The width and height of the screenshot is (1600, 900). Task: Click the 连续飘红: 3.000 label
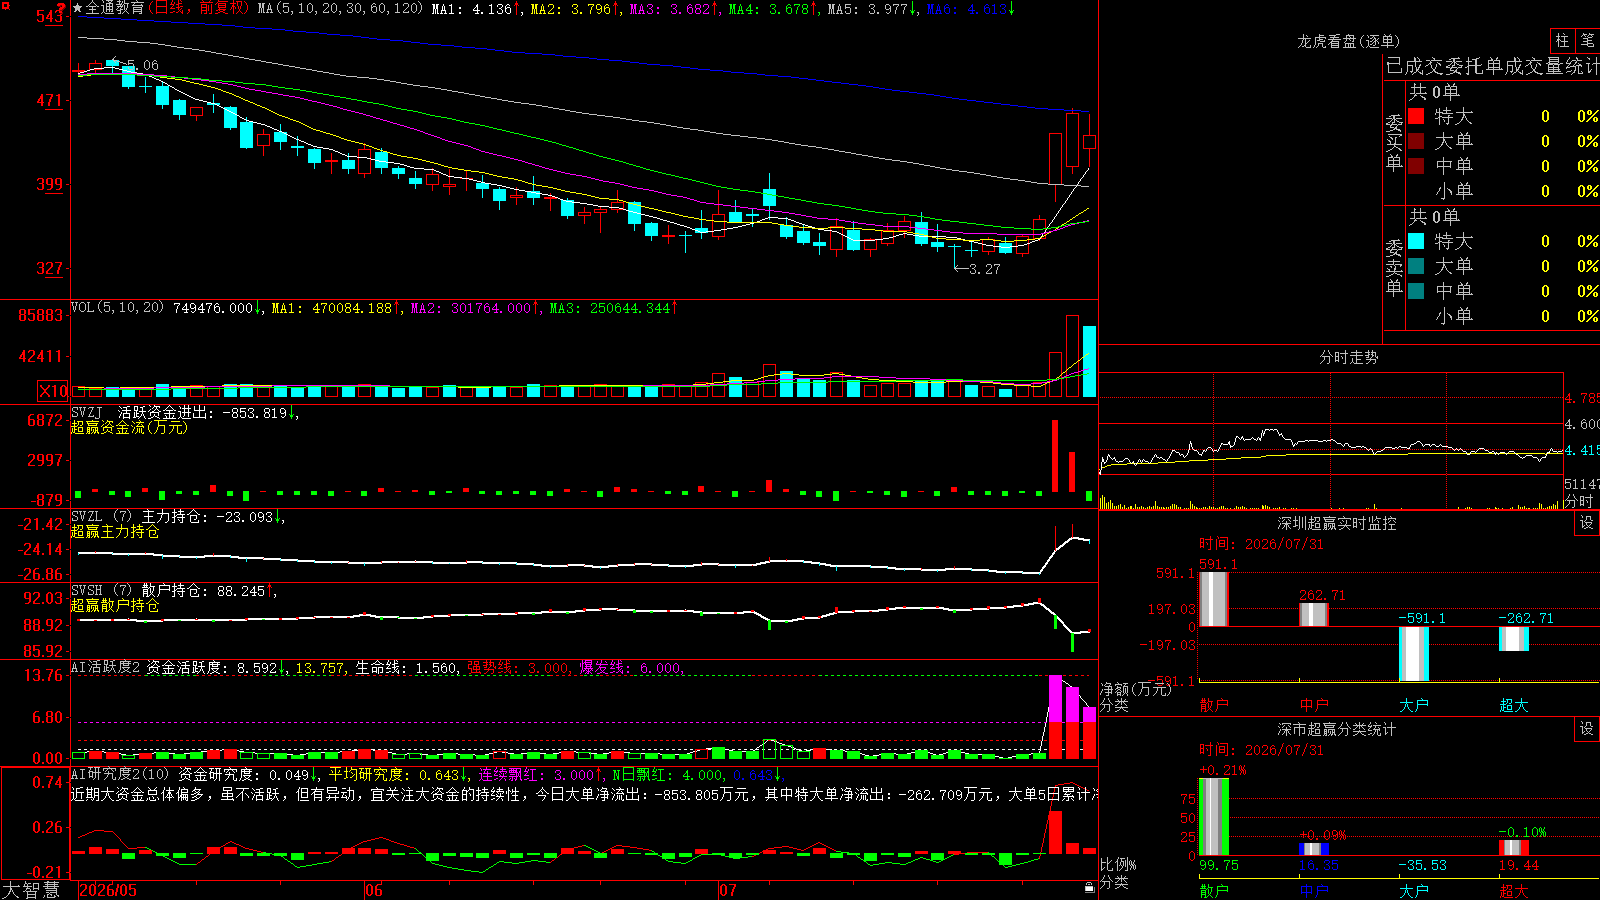tap(540, 774)
